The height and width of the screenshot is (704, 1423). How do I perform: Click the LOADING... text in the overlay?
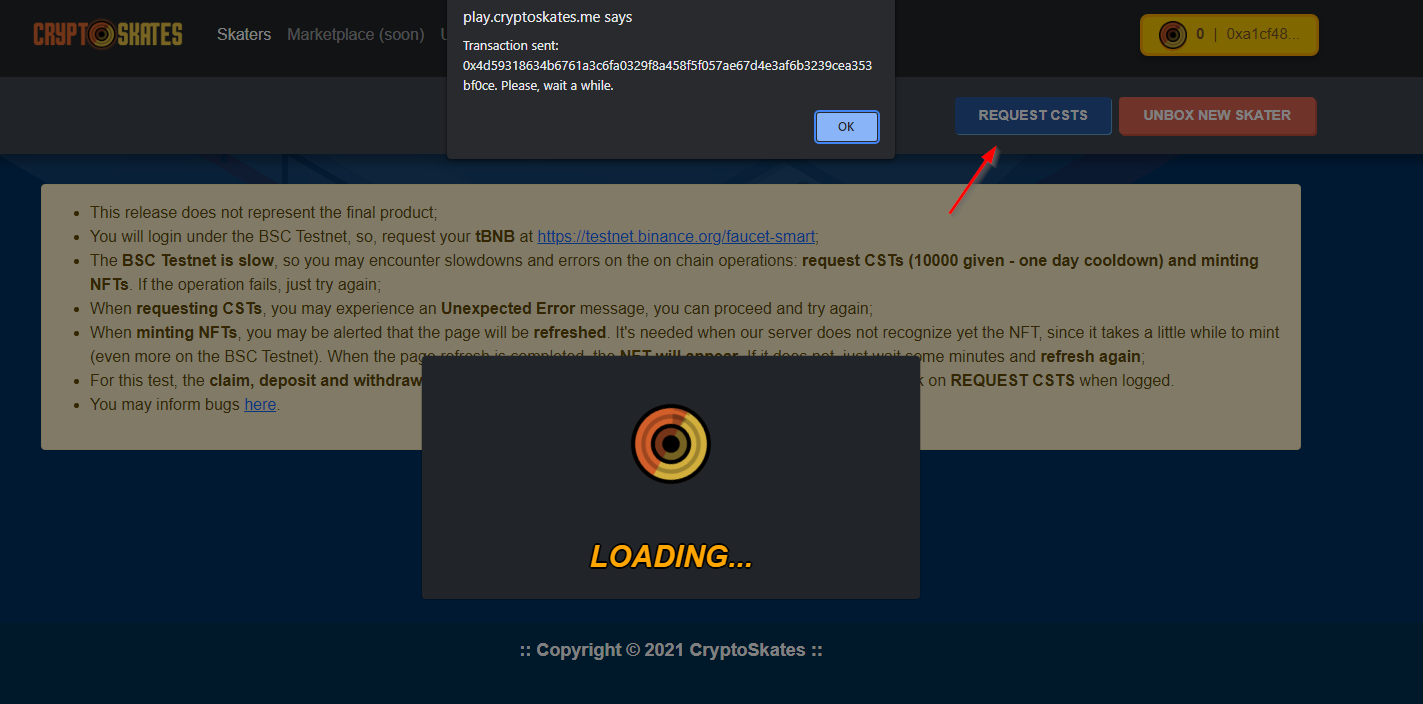tap(671, 557)
